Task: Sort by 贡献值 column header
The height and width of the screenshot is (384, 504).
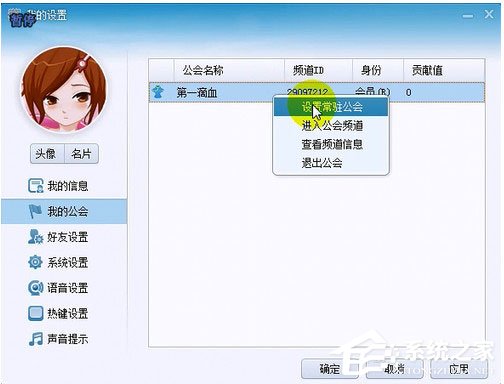Action: pyautogui.click(x=444, y=70)
